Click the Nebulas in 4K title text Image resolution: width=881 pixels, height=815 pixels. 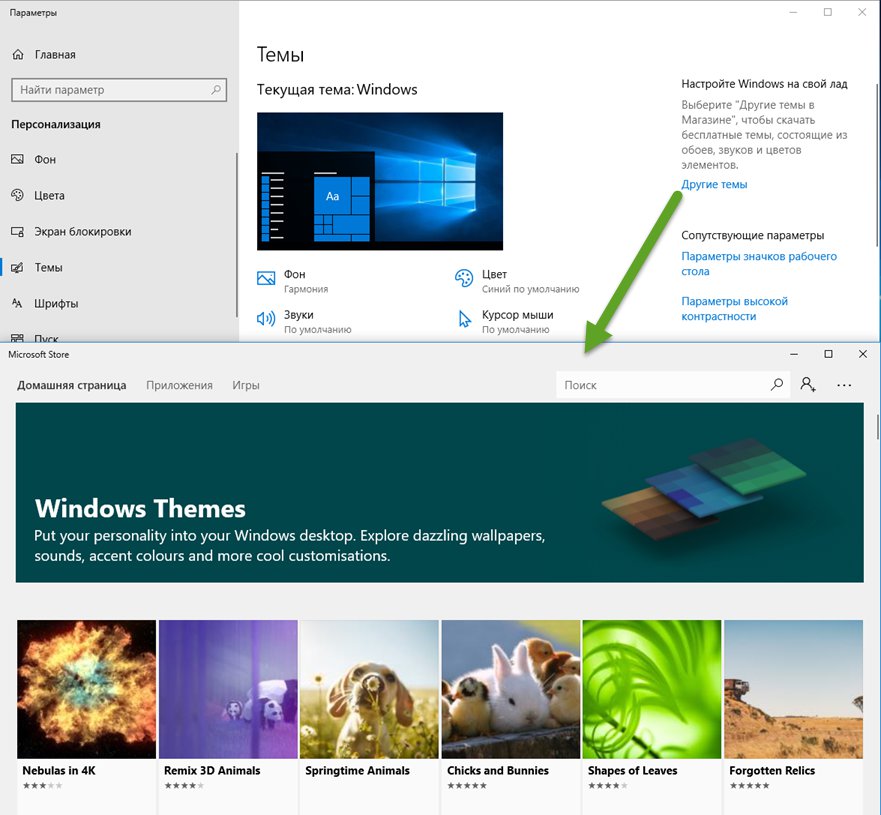coord(59,771)
